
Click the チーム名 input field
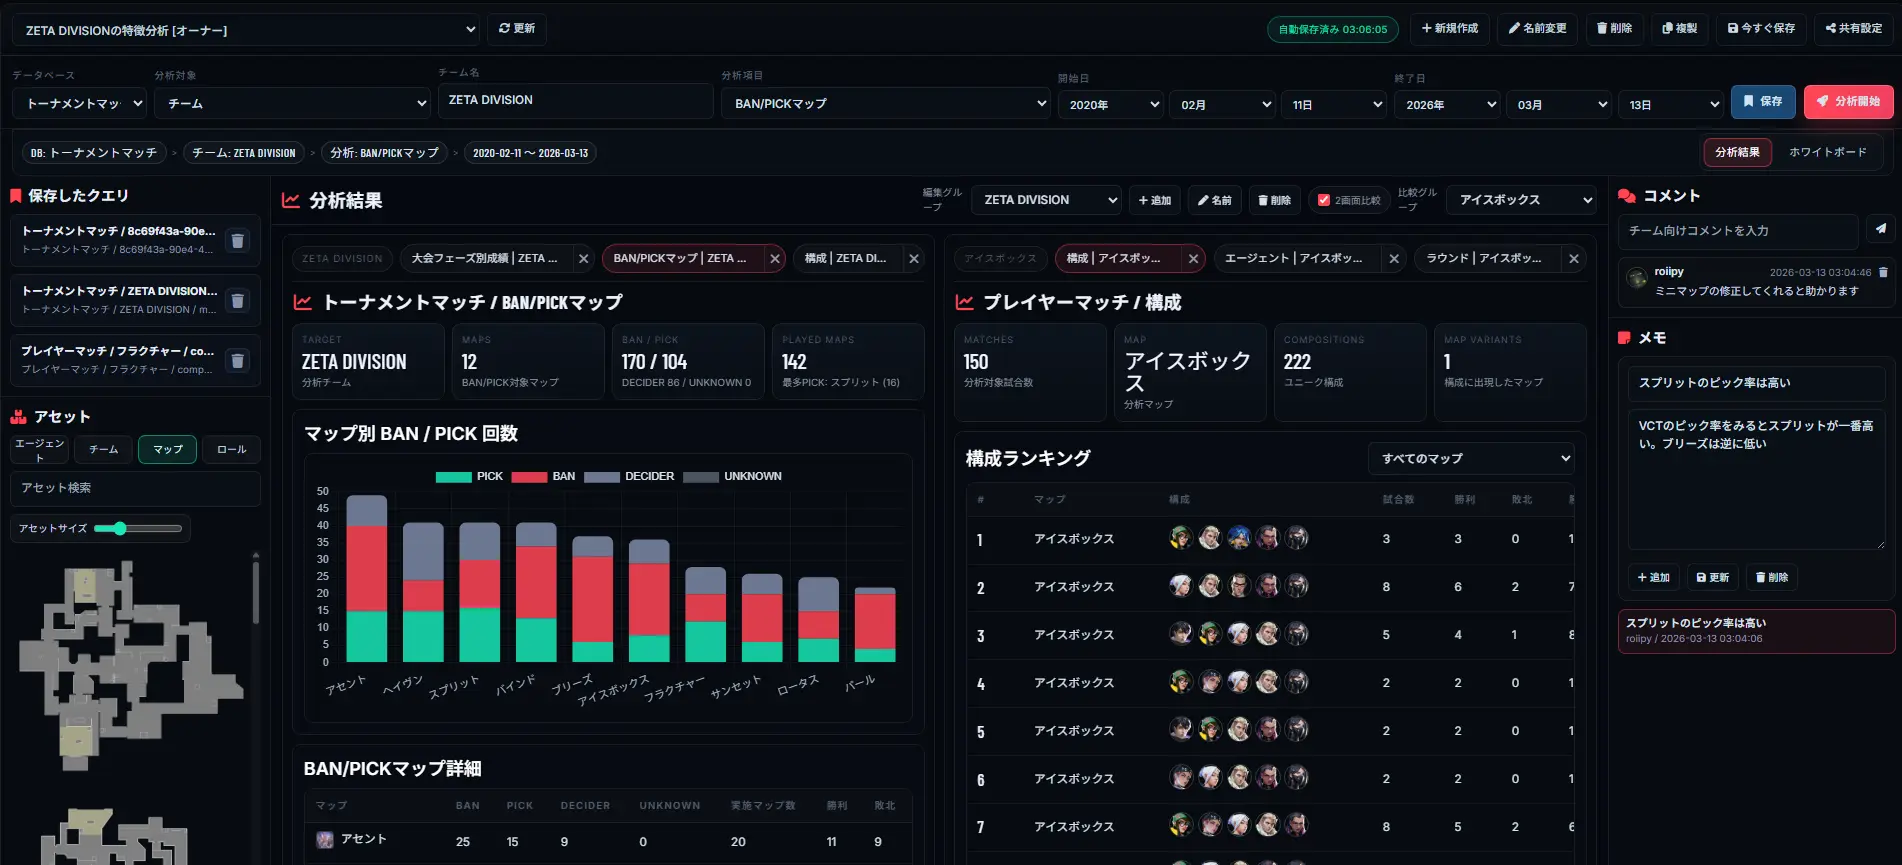click(575, 100)
